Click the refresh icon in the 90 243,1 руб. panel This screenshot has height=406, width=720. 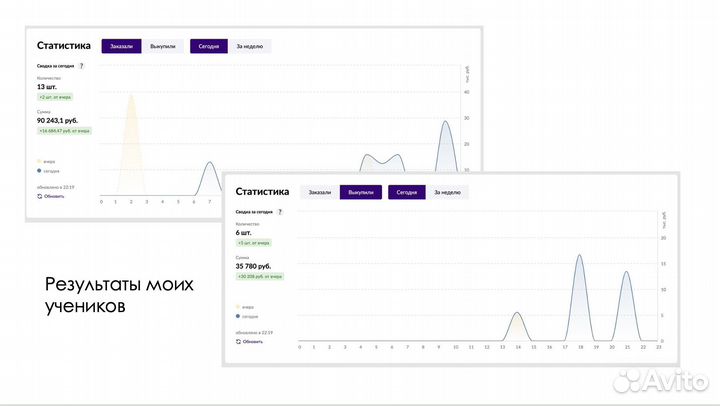[40, 196]
